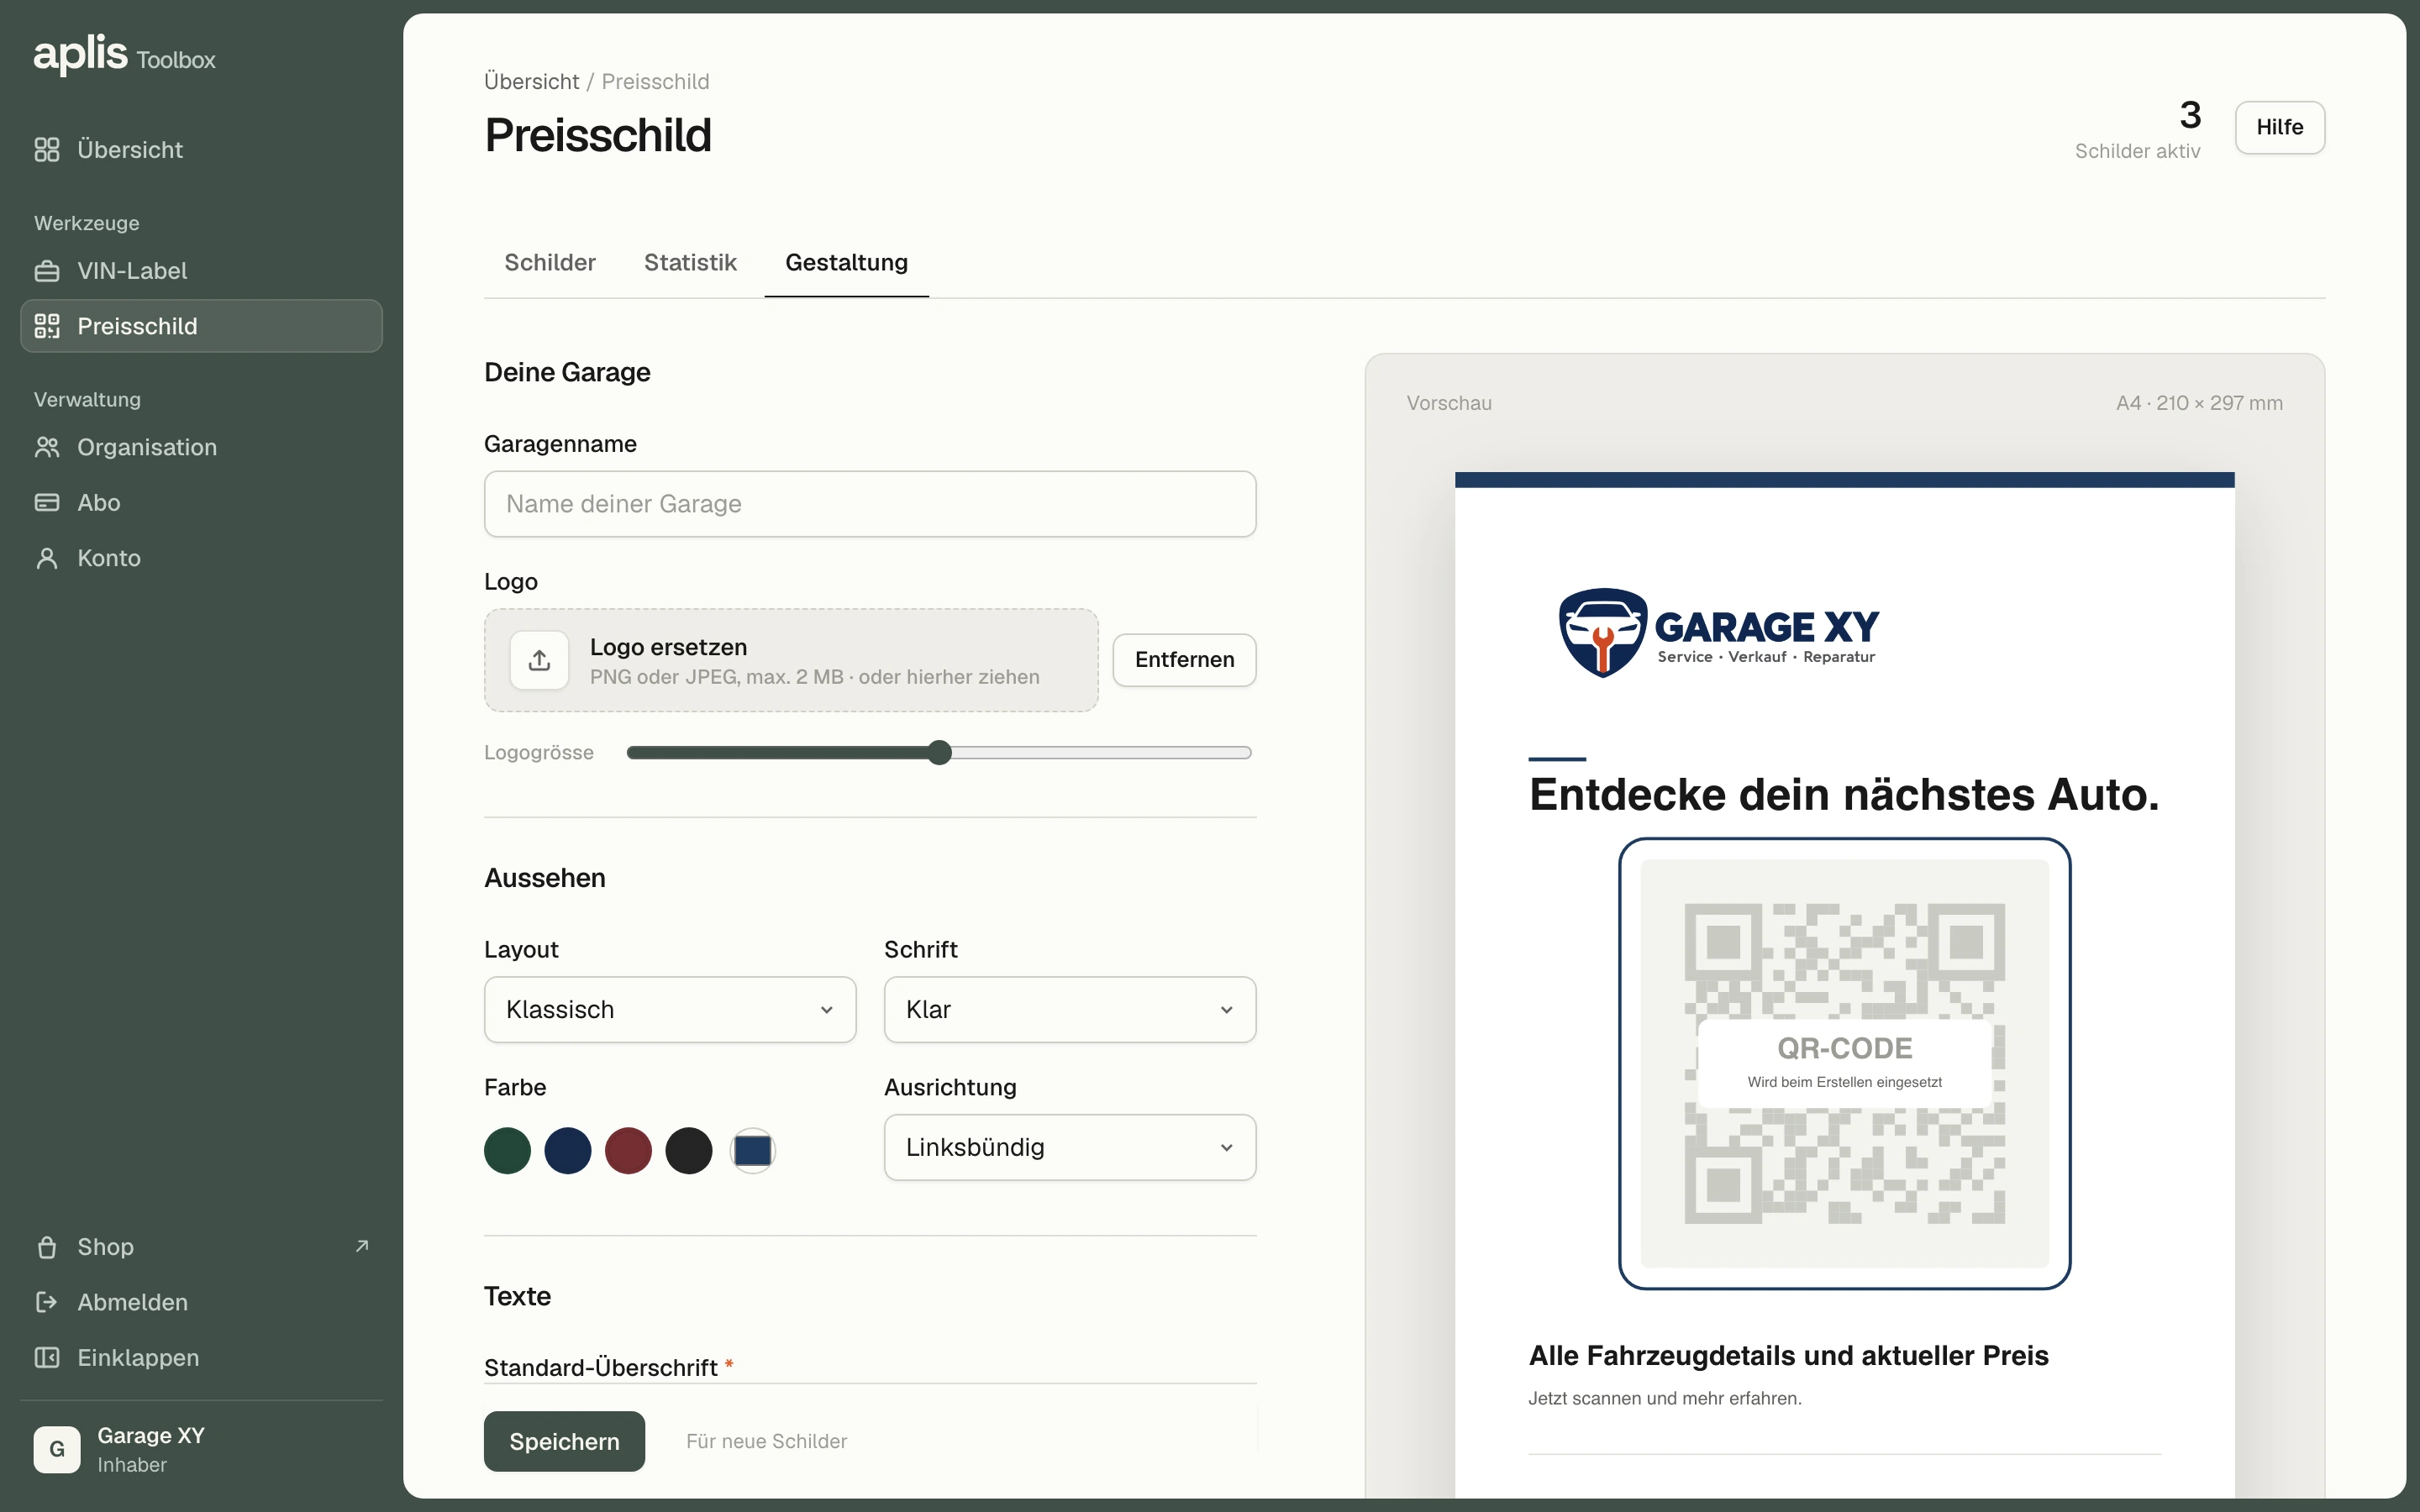Image resolution: width=2420 pixels, height=1512 pixels.
Task: Click the Abo card icon
Action: (x=47, y=502)
